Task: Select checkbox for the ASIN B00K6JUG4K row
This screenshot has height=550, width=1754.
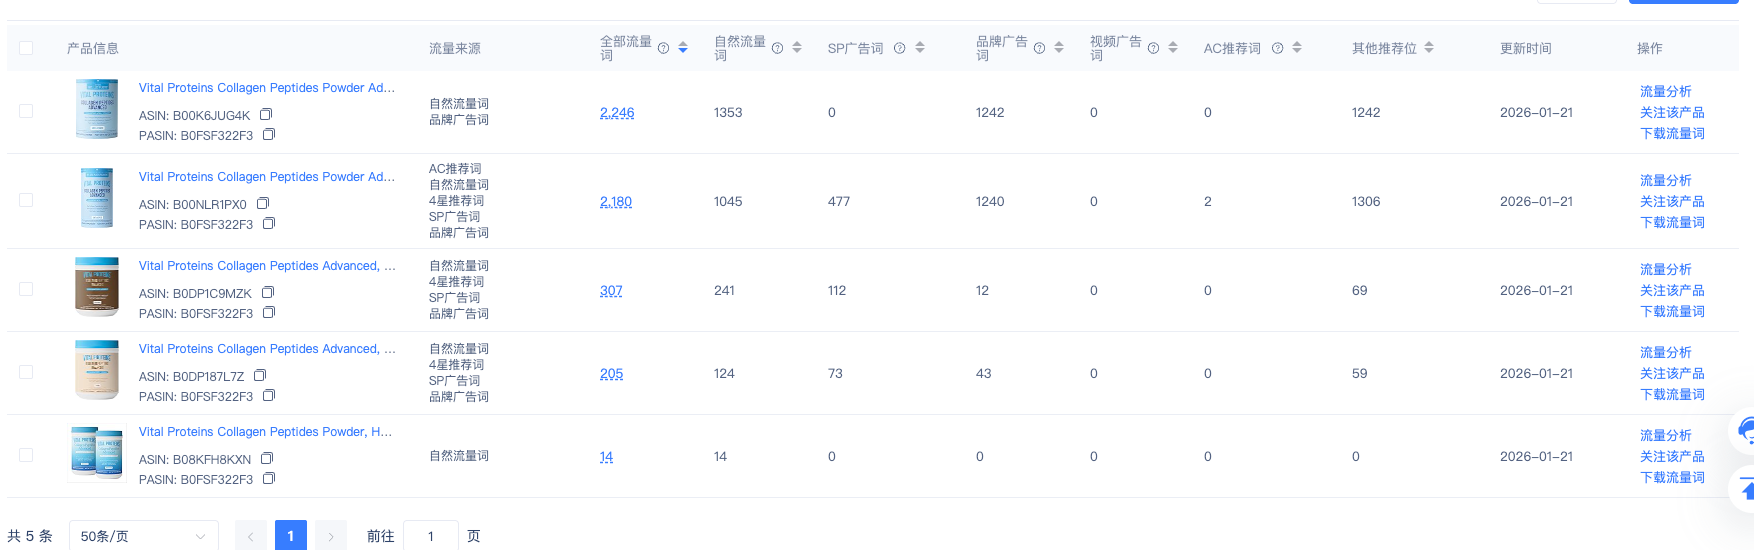Action: point(26,111)
